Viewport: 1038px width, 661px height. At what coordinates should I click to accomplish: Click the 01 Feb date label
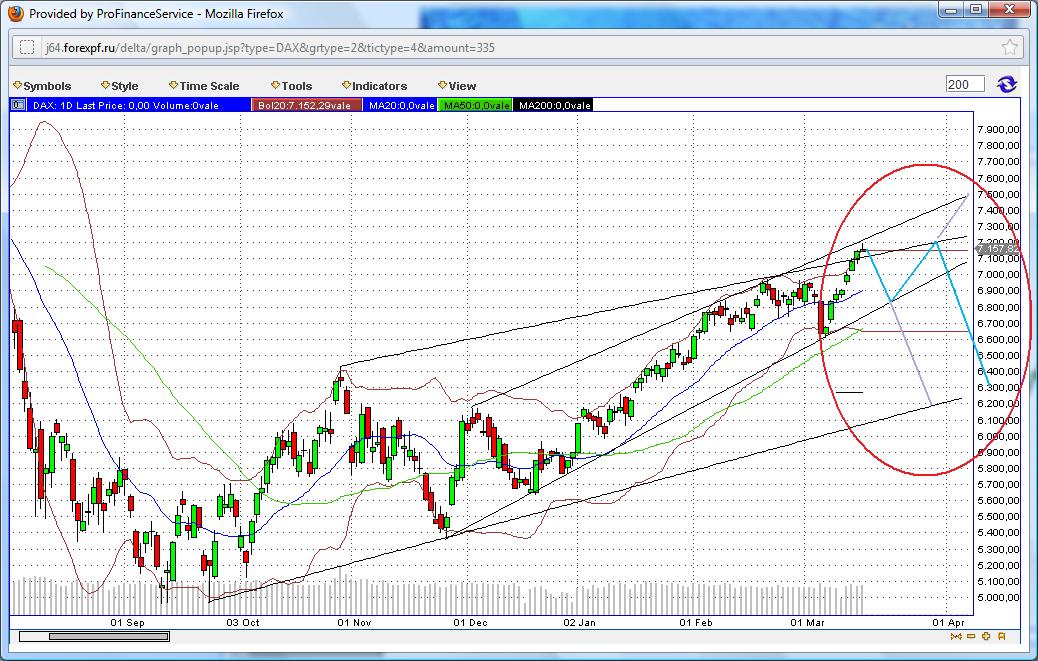point(696,623)
